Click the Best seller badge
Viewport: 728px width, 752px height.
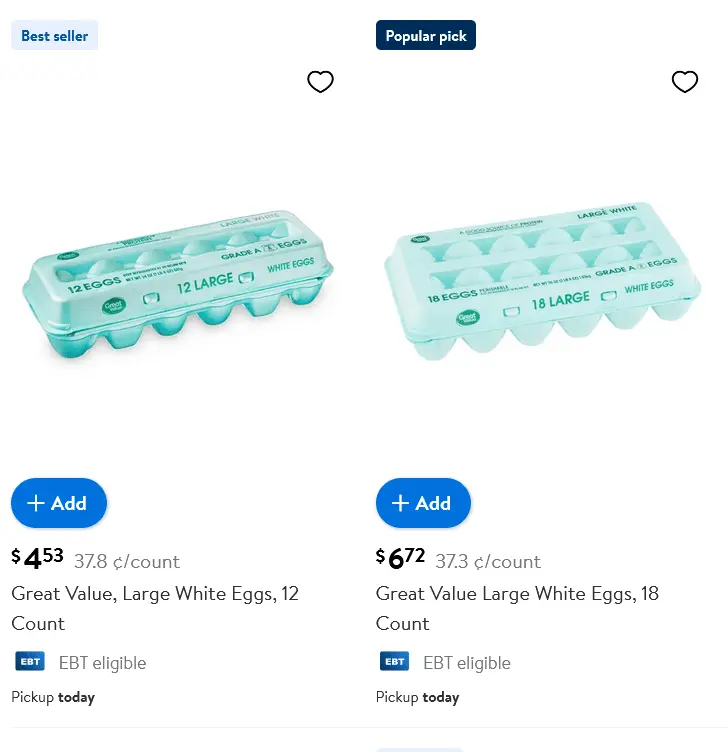(55, 36)
